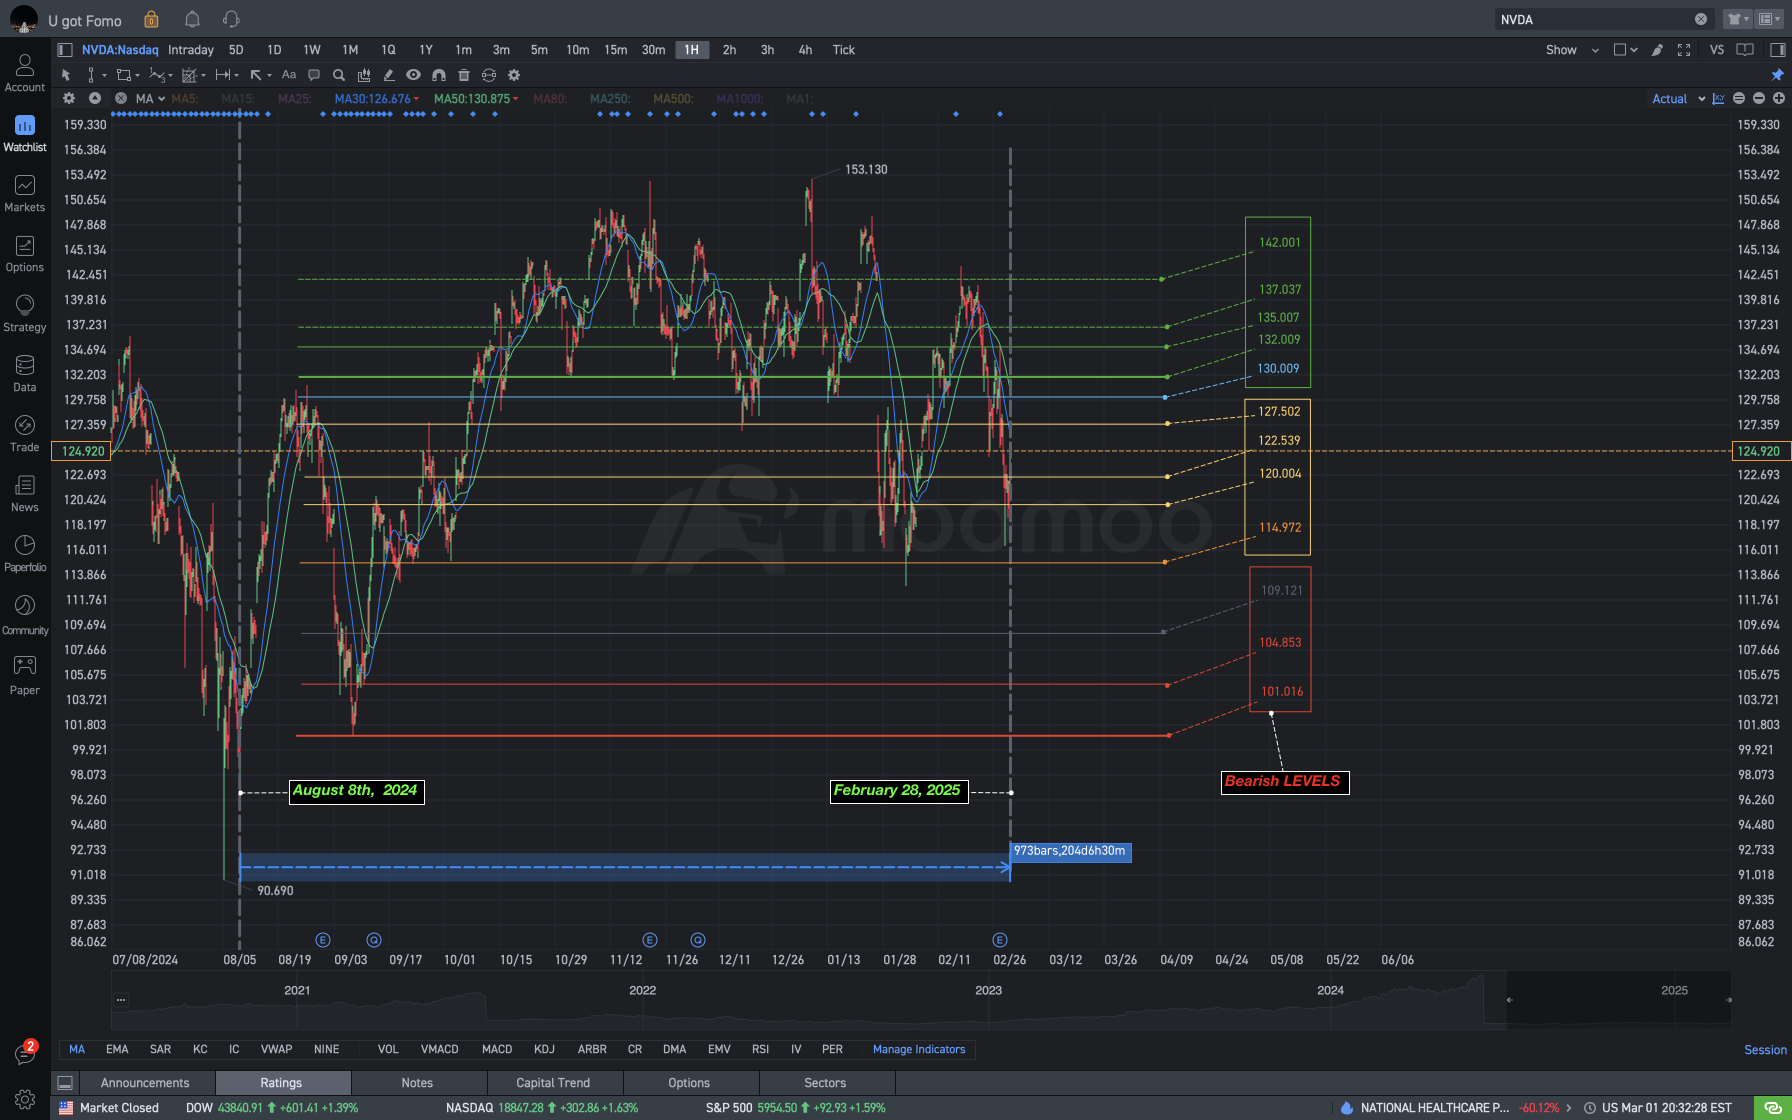Zoom out chart with minus button
The image size is (1792, 1120).
1758,99
